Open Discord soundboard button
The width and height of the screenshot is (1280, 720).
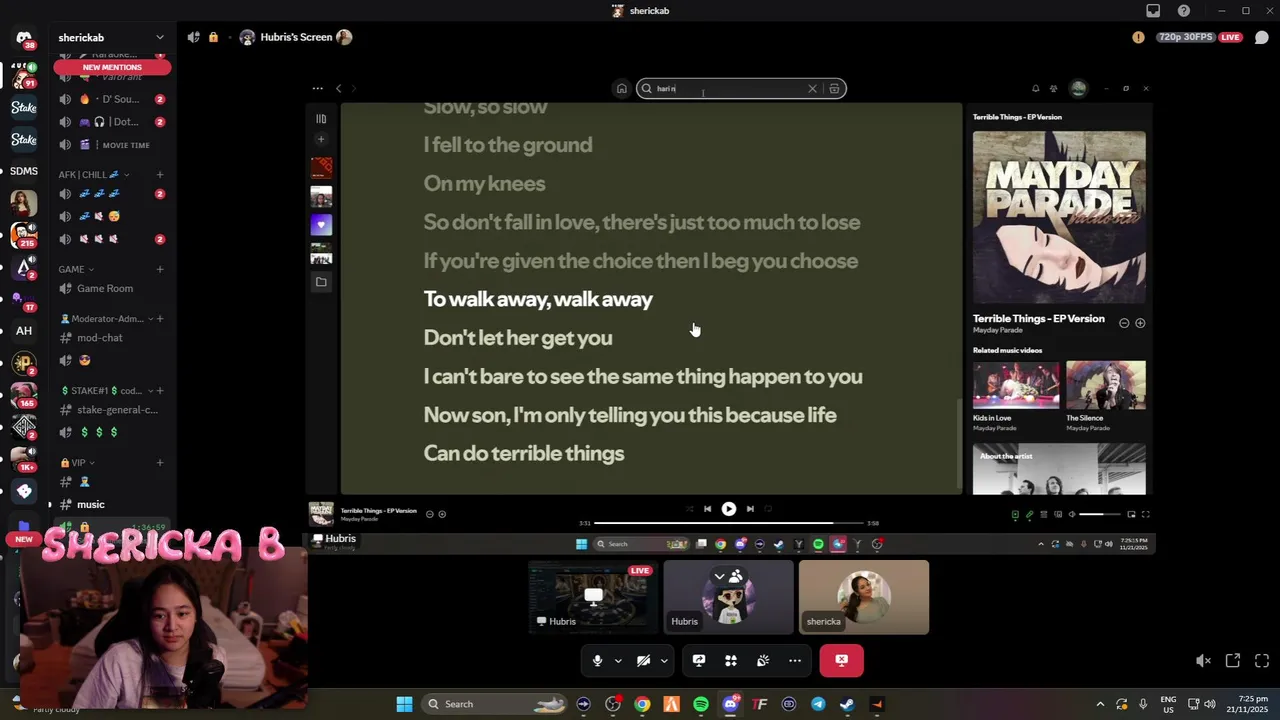(763, 660)
